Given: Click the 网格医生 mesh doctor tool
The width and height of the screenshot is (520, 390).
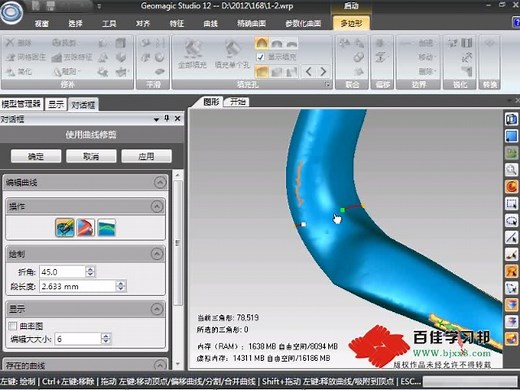Looking at the screenshot, I should [26, 57].
